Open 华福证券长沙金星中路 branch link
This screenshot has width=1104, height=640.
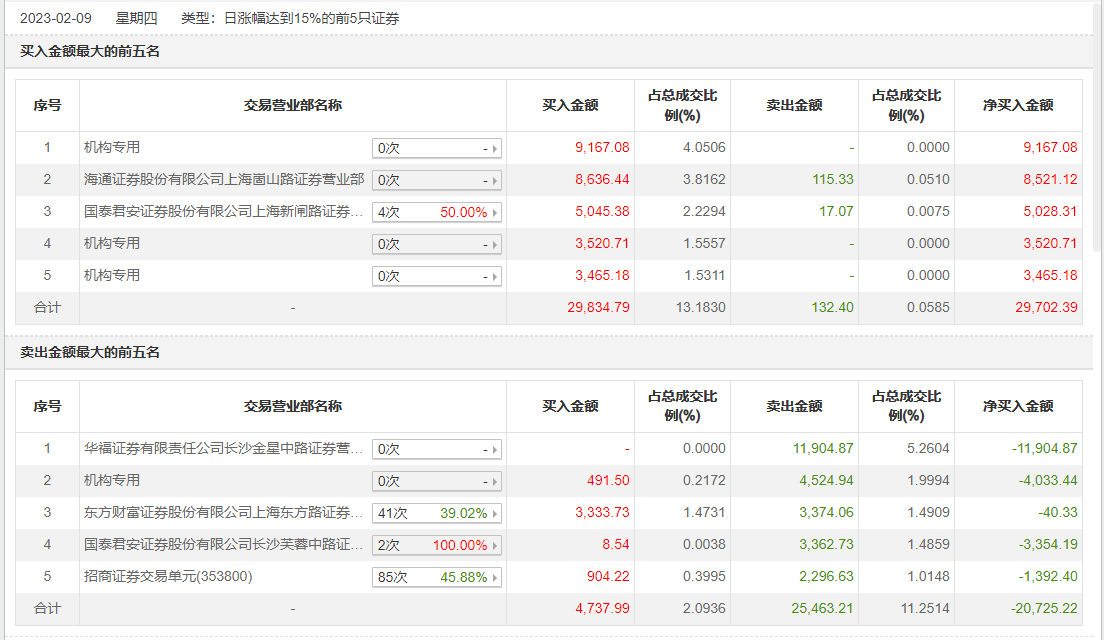tap(224, 449)
